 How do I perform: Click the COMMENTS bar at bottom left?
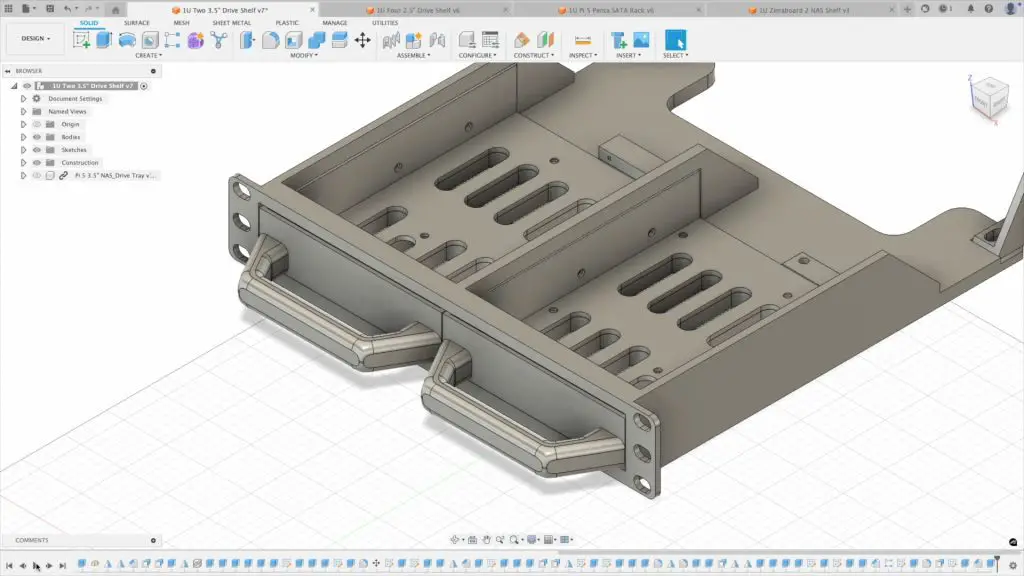(30, 540)
